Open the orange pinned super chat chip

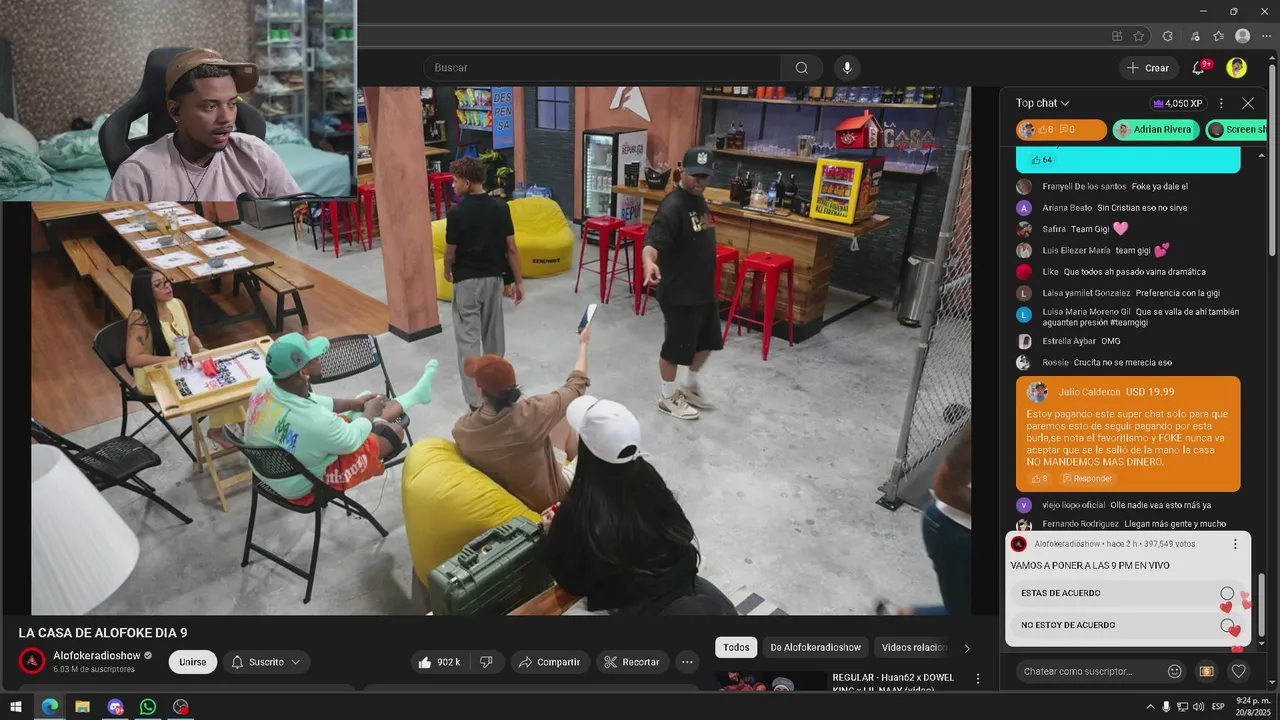(1061, 129)
